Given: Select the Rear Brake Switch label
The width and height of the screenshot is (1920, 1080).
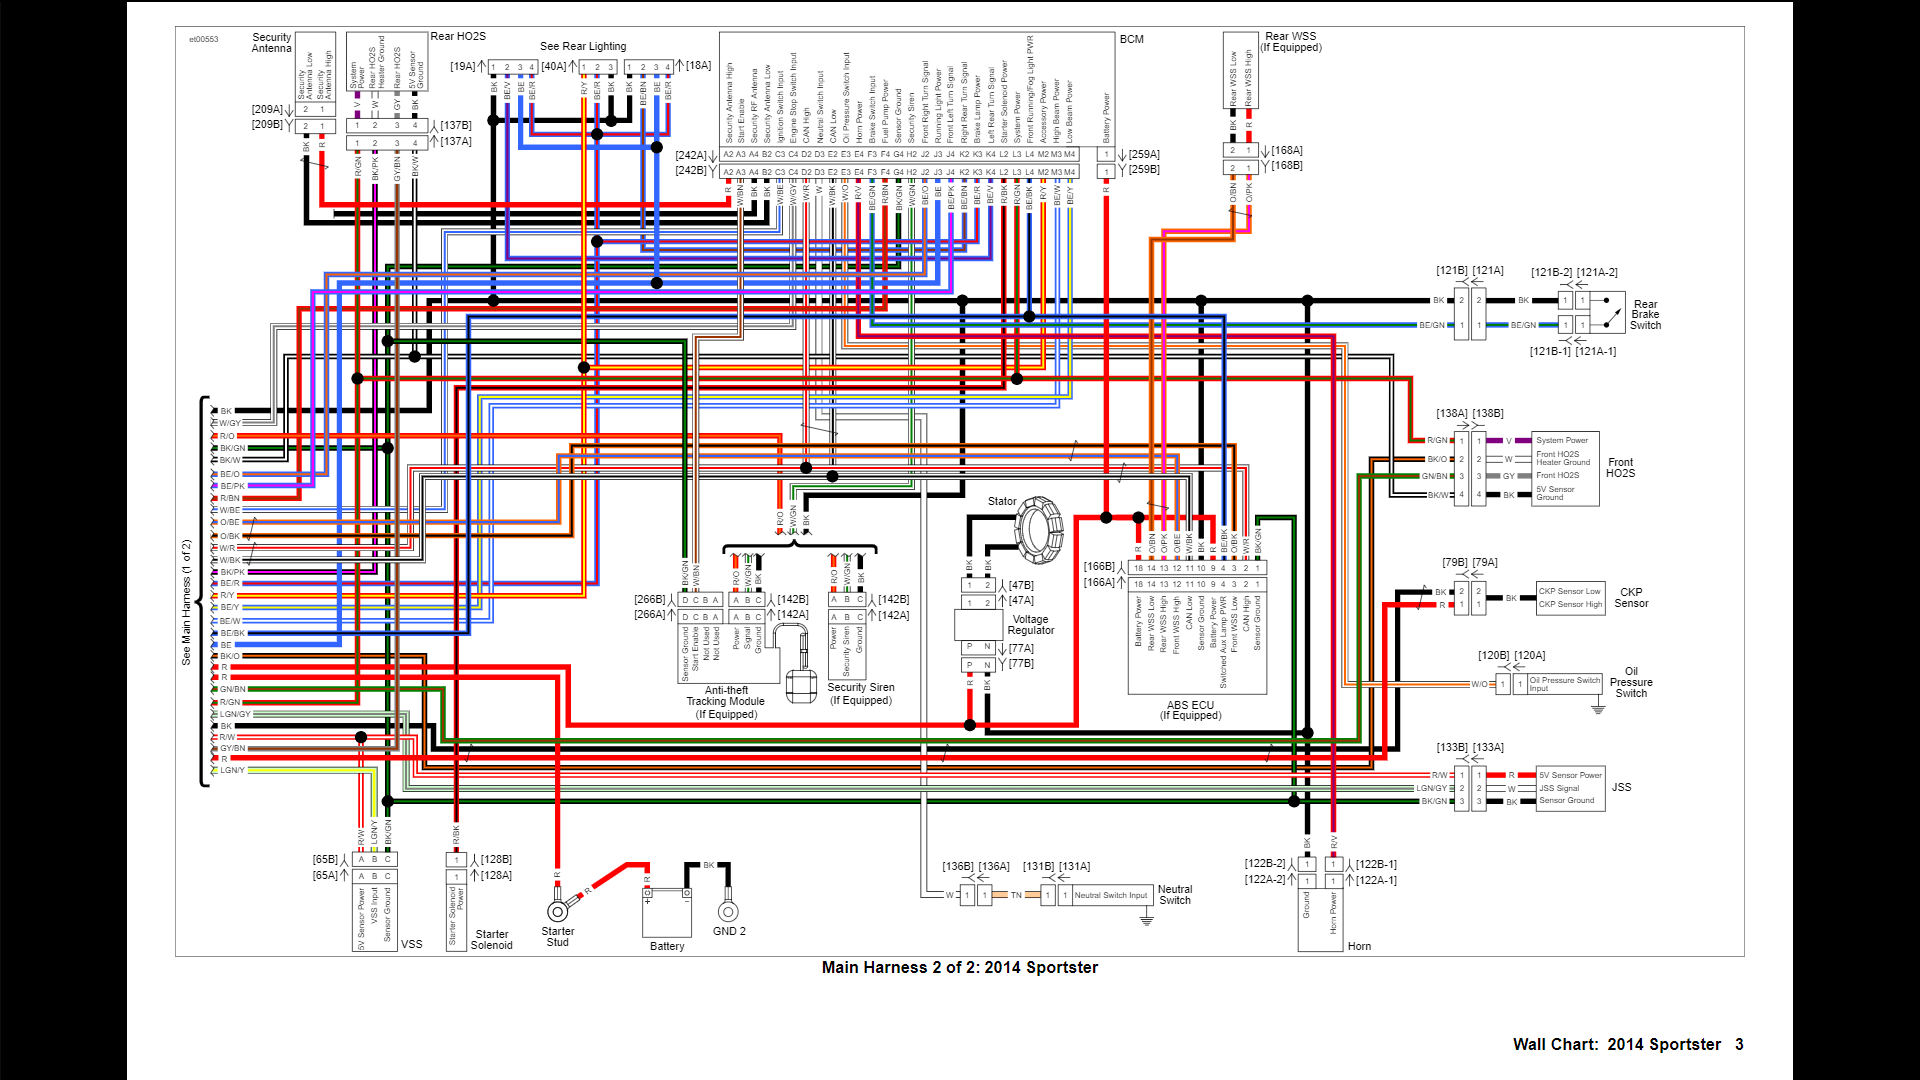Looking at the screenshot, I should coord(1645,315).
